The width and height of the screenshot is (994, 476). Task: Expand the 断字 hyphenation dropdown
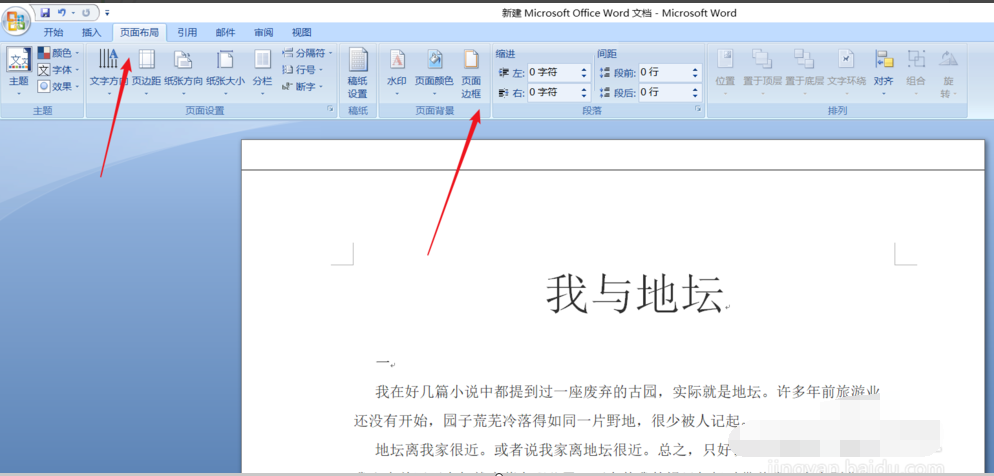coord(303,86)
